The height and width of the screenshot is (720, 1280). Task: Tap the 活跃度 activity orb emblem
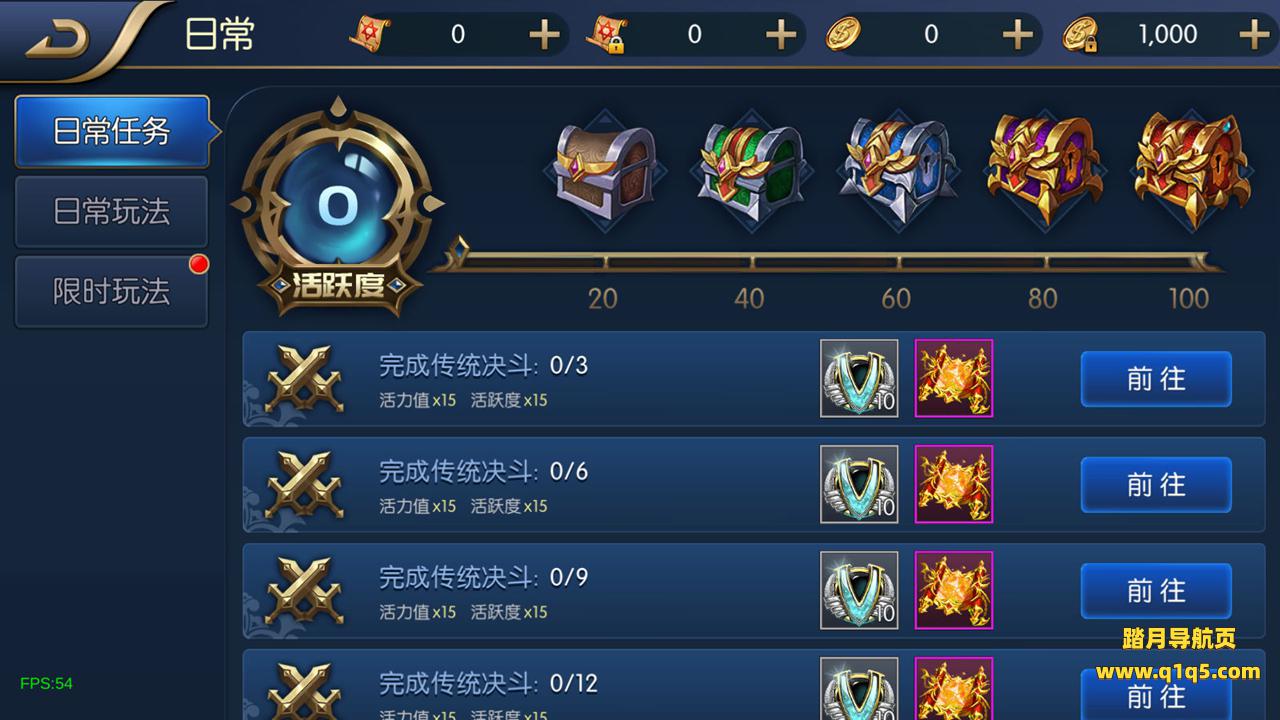coord(337,208)
